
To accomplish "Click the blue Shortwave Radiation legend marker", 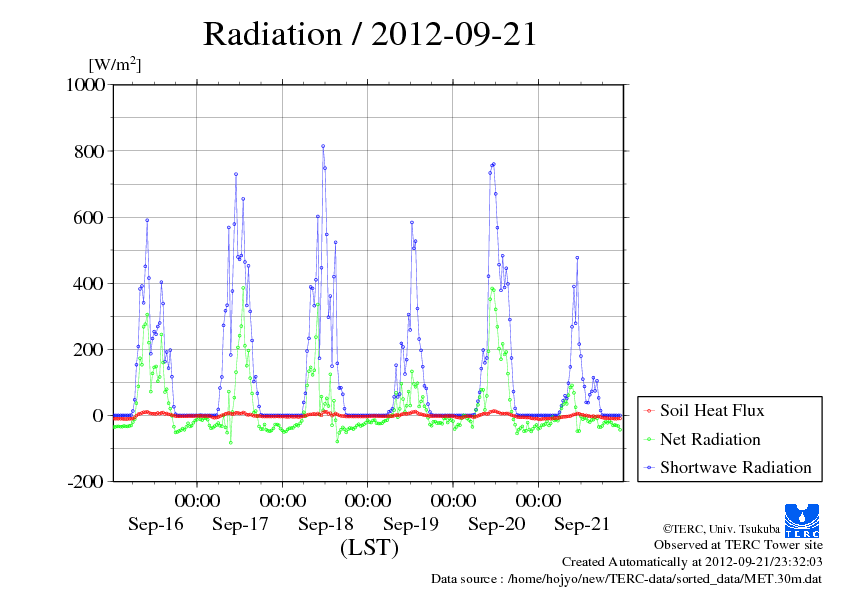I will 650,468.
